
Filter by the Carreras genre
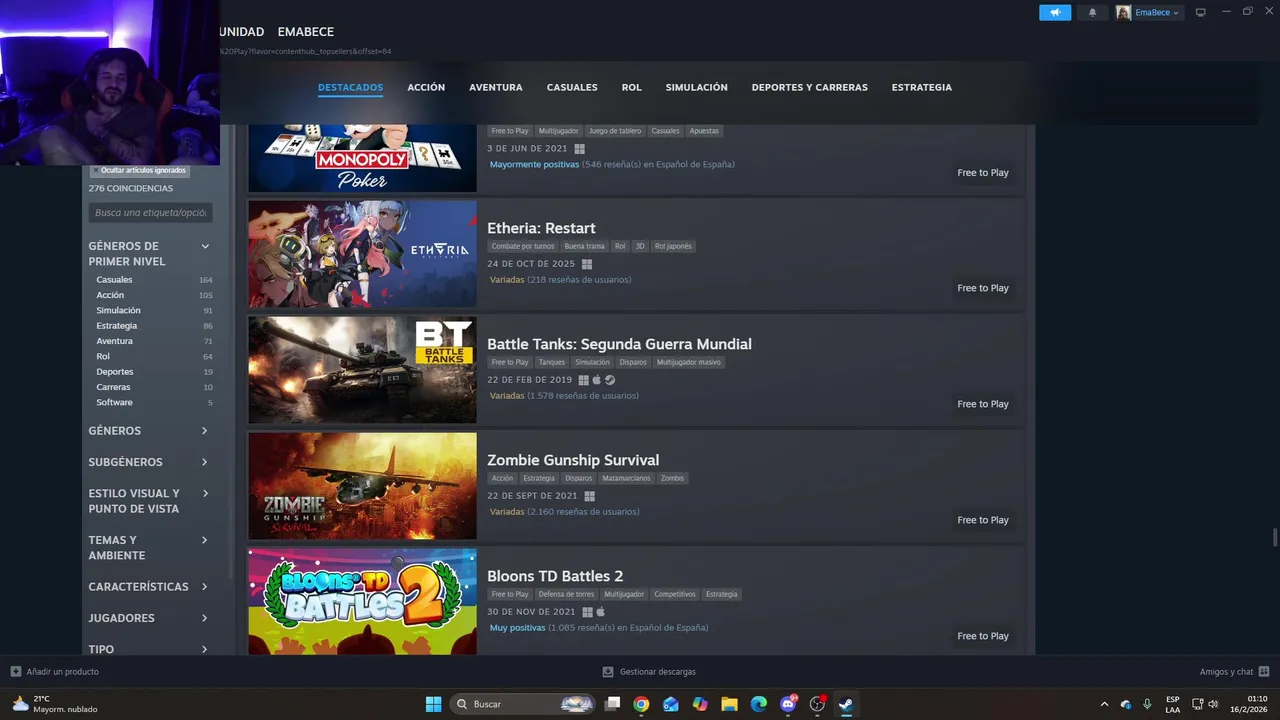(113, 387)
